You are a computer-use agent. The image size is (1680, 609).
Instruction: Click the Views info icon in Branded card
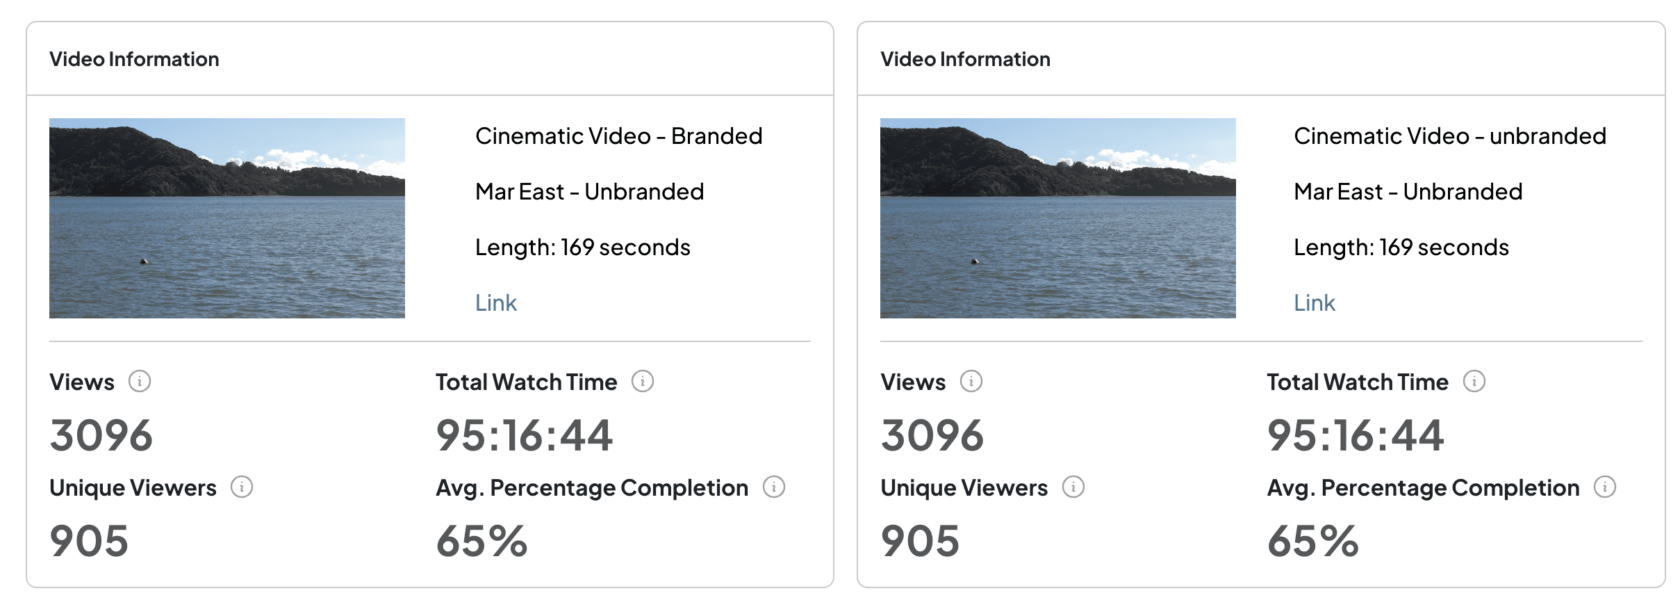click(140, 381)
